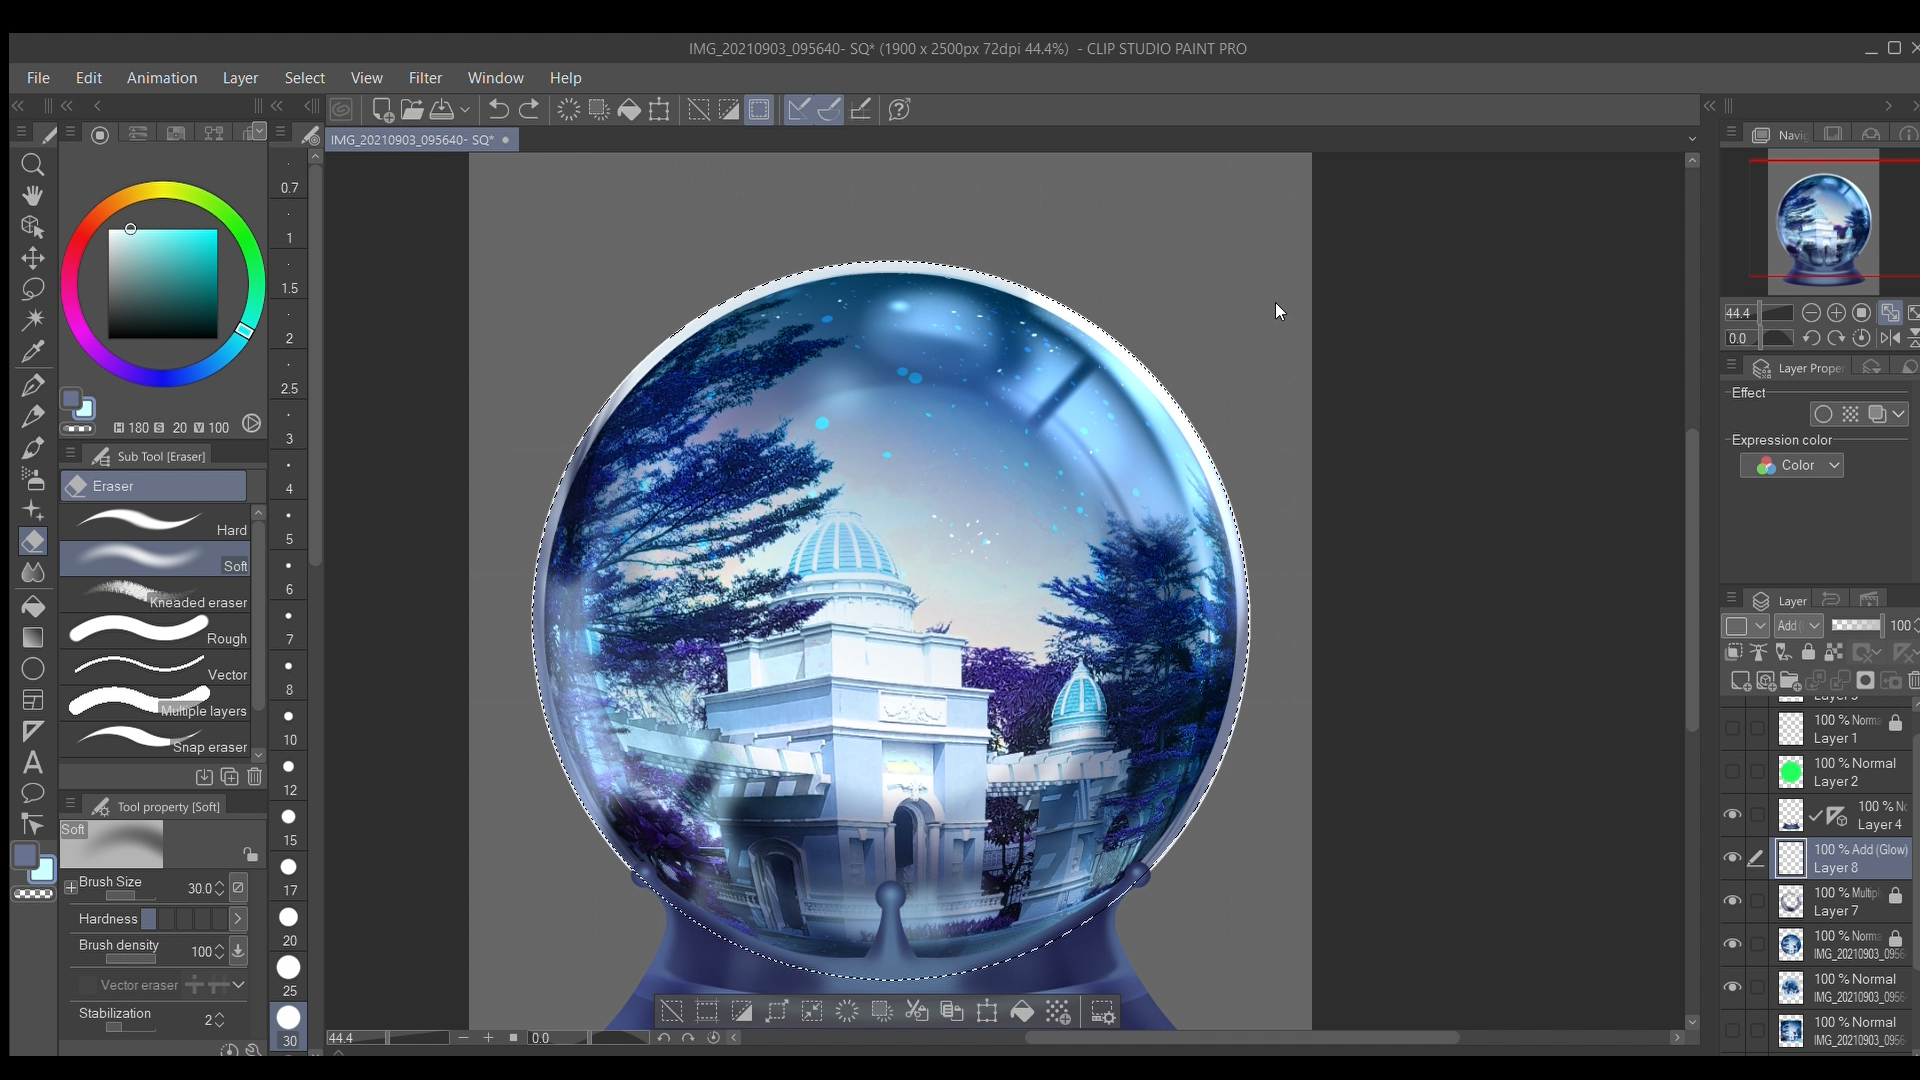Open CLIP STUDIO help via the question mark icon
Viewport: 1920px width, 1080px height.
point(899,110)
